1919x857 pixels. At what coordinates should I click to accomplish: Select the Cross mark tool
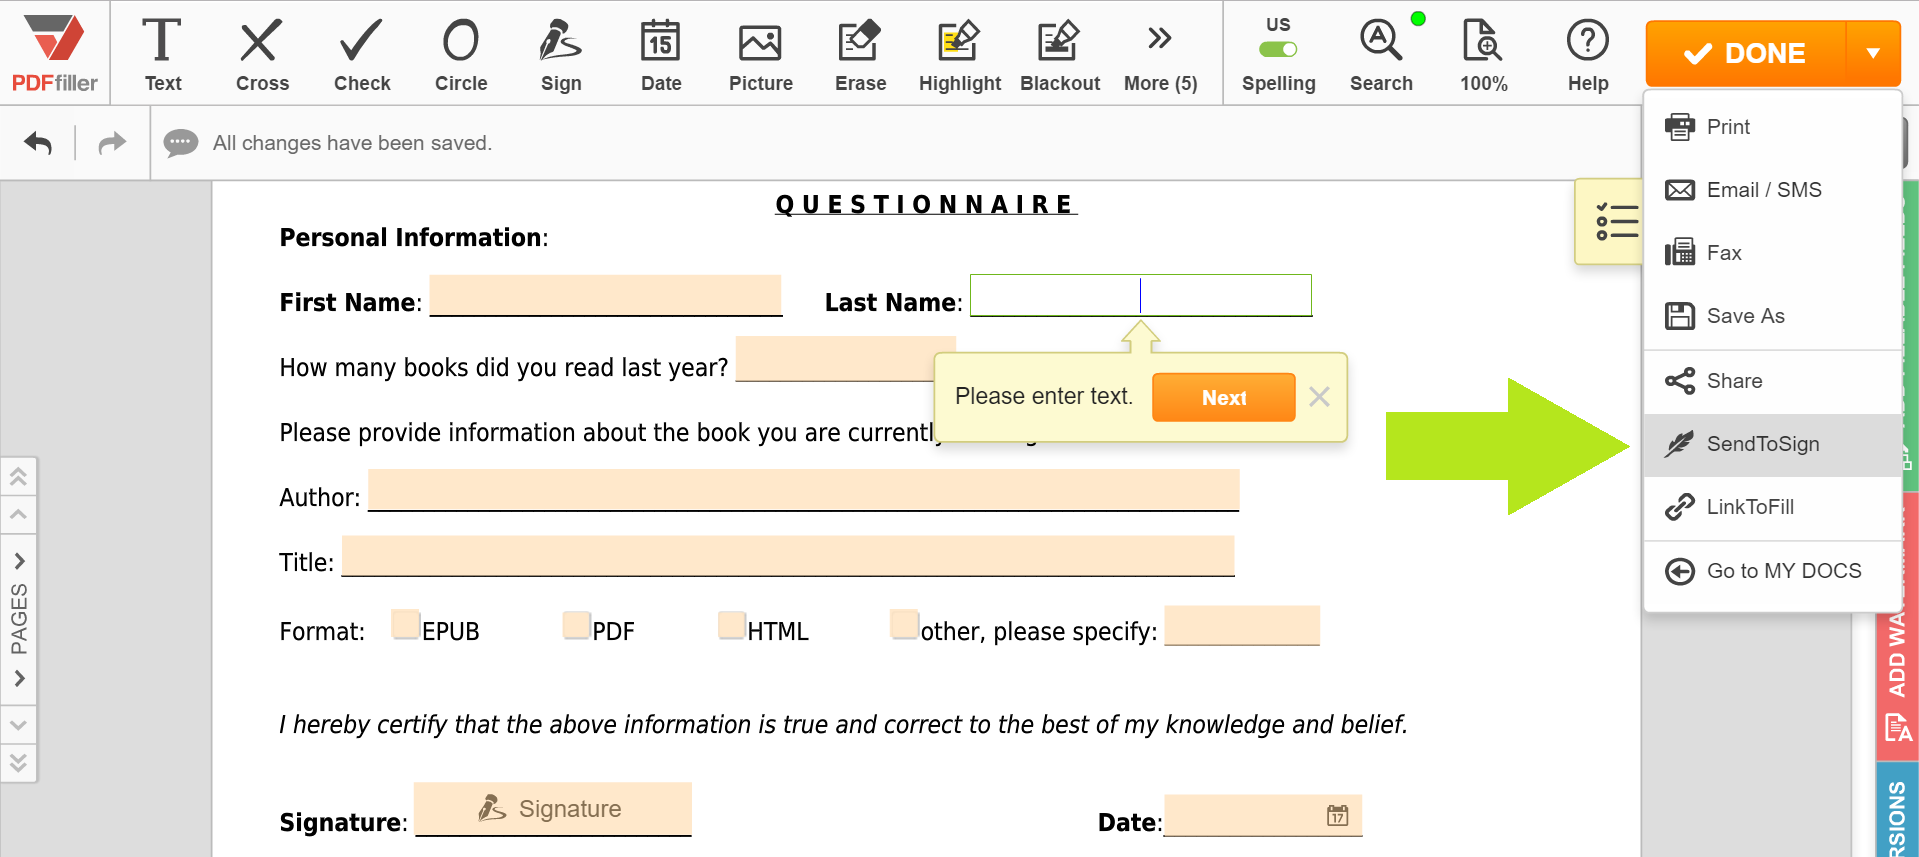point(262,54)
